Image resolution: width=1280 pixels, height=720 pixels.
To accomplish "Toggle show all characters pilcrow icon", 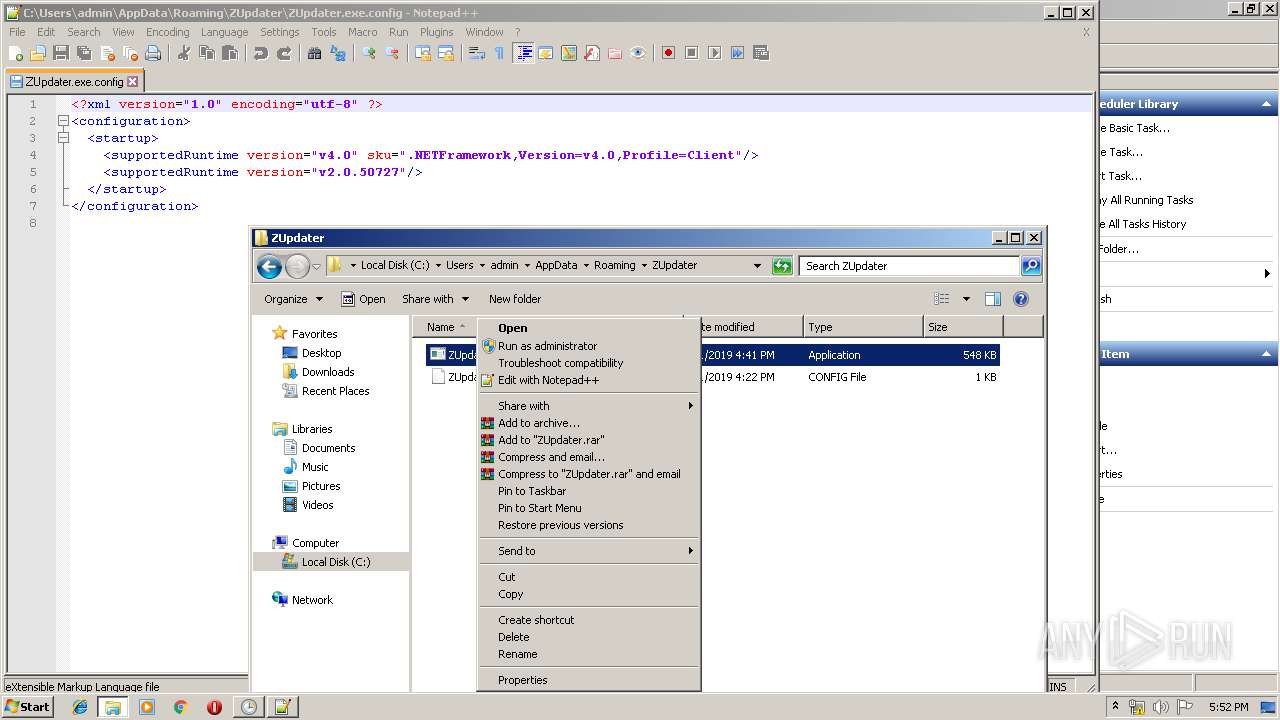I will (499, 53).
